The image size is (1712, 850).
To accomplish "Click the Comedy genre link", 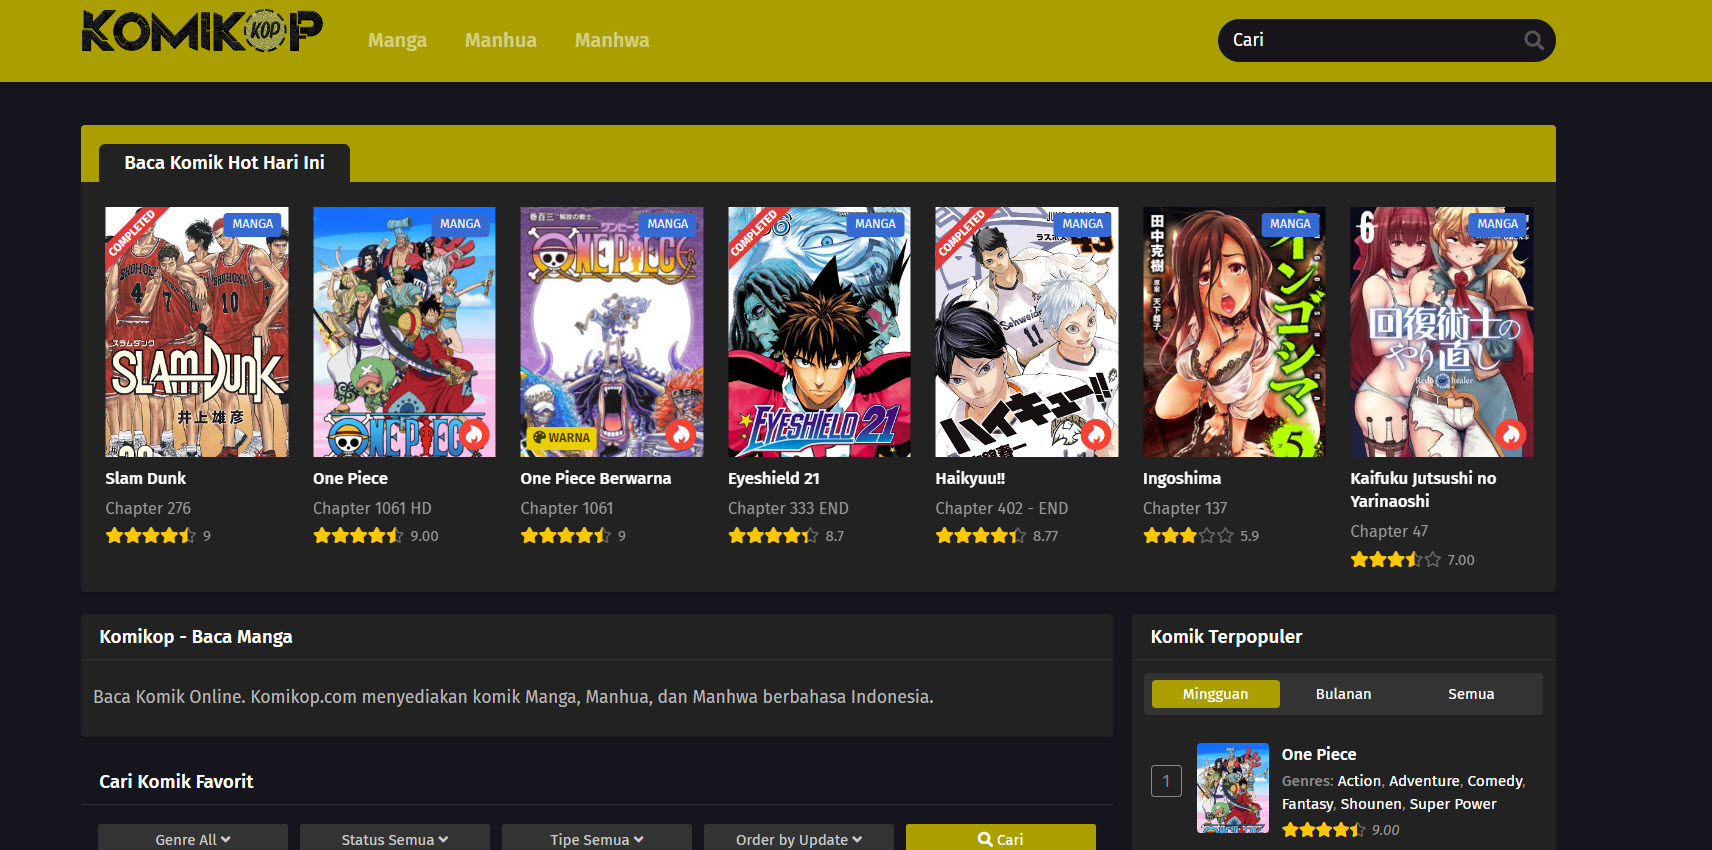I will pyautogui.click(x=1495, y=781).
